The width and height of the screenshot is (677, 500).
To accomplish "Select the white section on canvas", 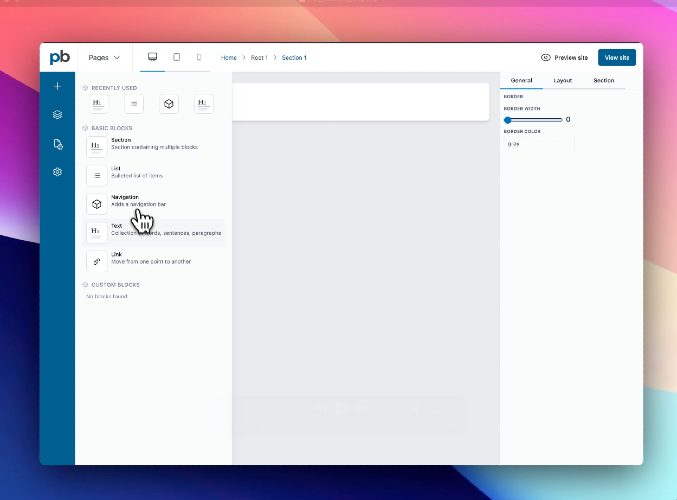I will coord(361,101).
